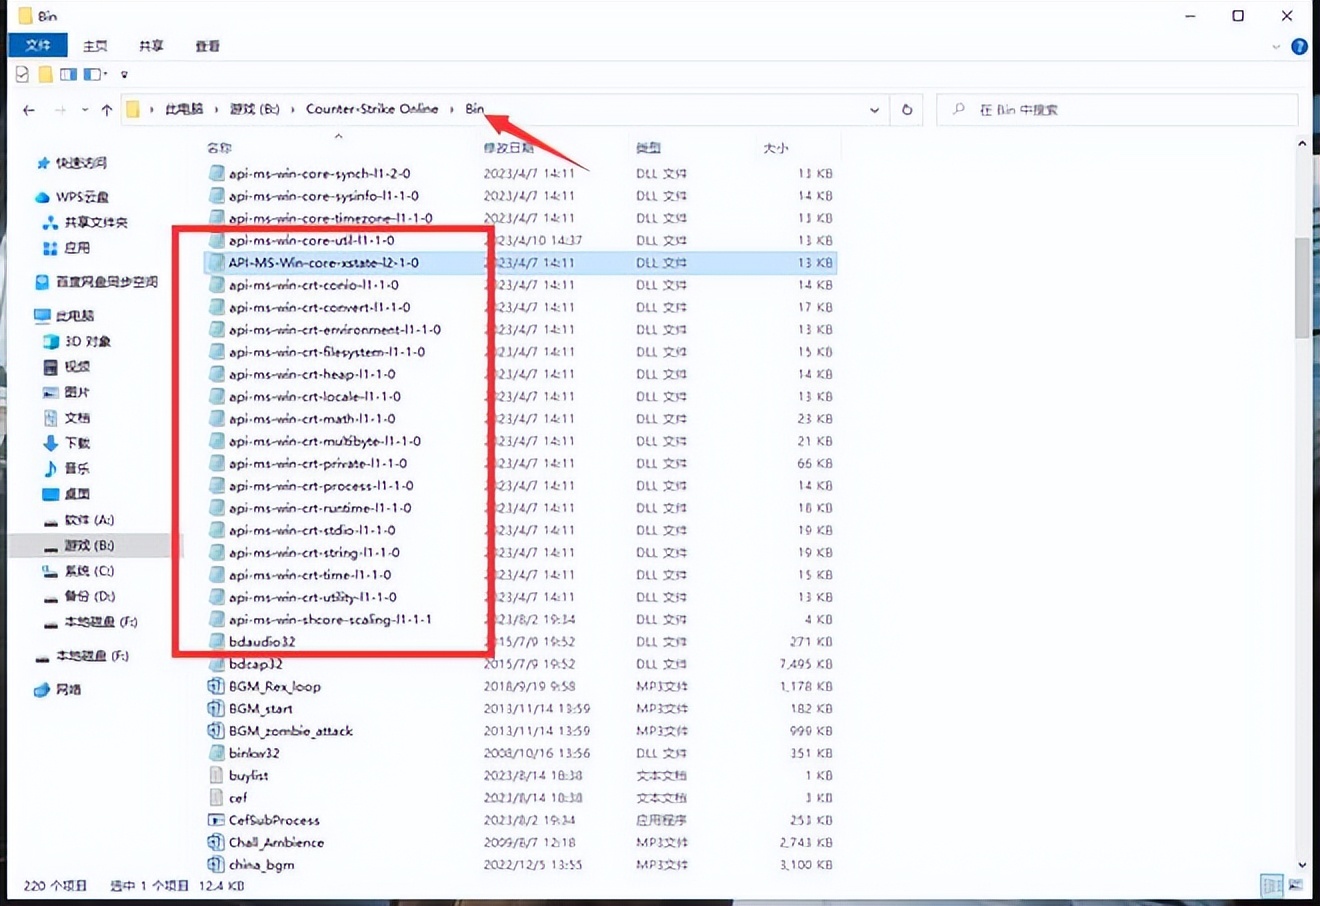Image resolution: width=1320 pixels, height=906 pixels.
Task: Click the 视频 film icon in sidebar
Action: (x=50, y=367)
